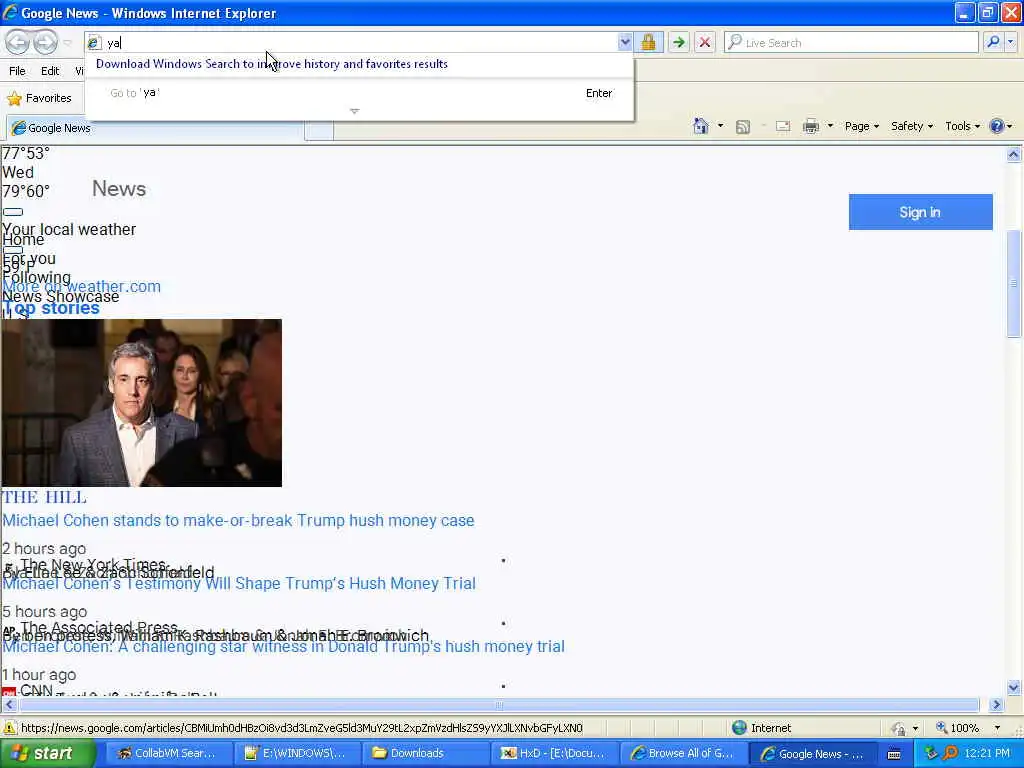Open the privacy status dropdown arrow

(916, 728)
